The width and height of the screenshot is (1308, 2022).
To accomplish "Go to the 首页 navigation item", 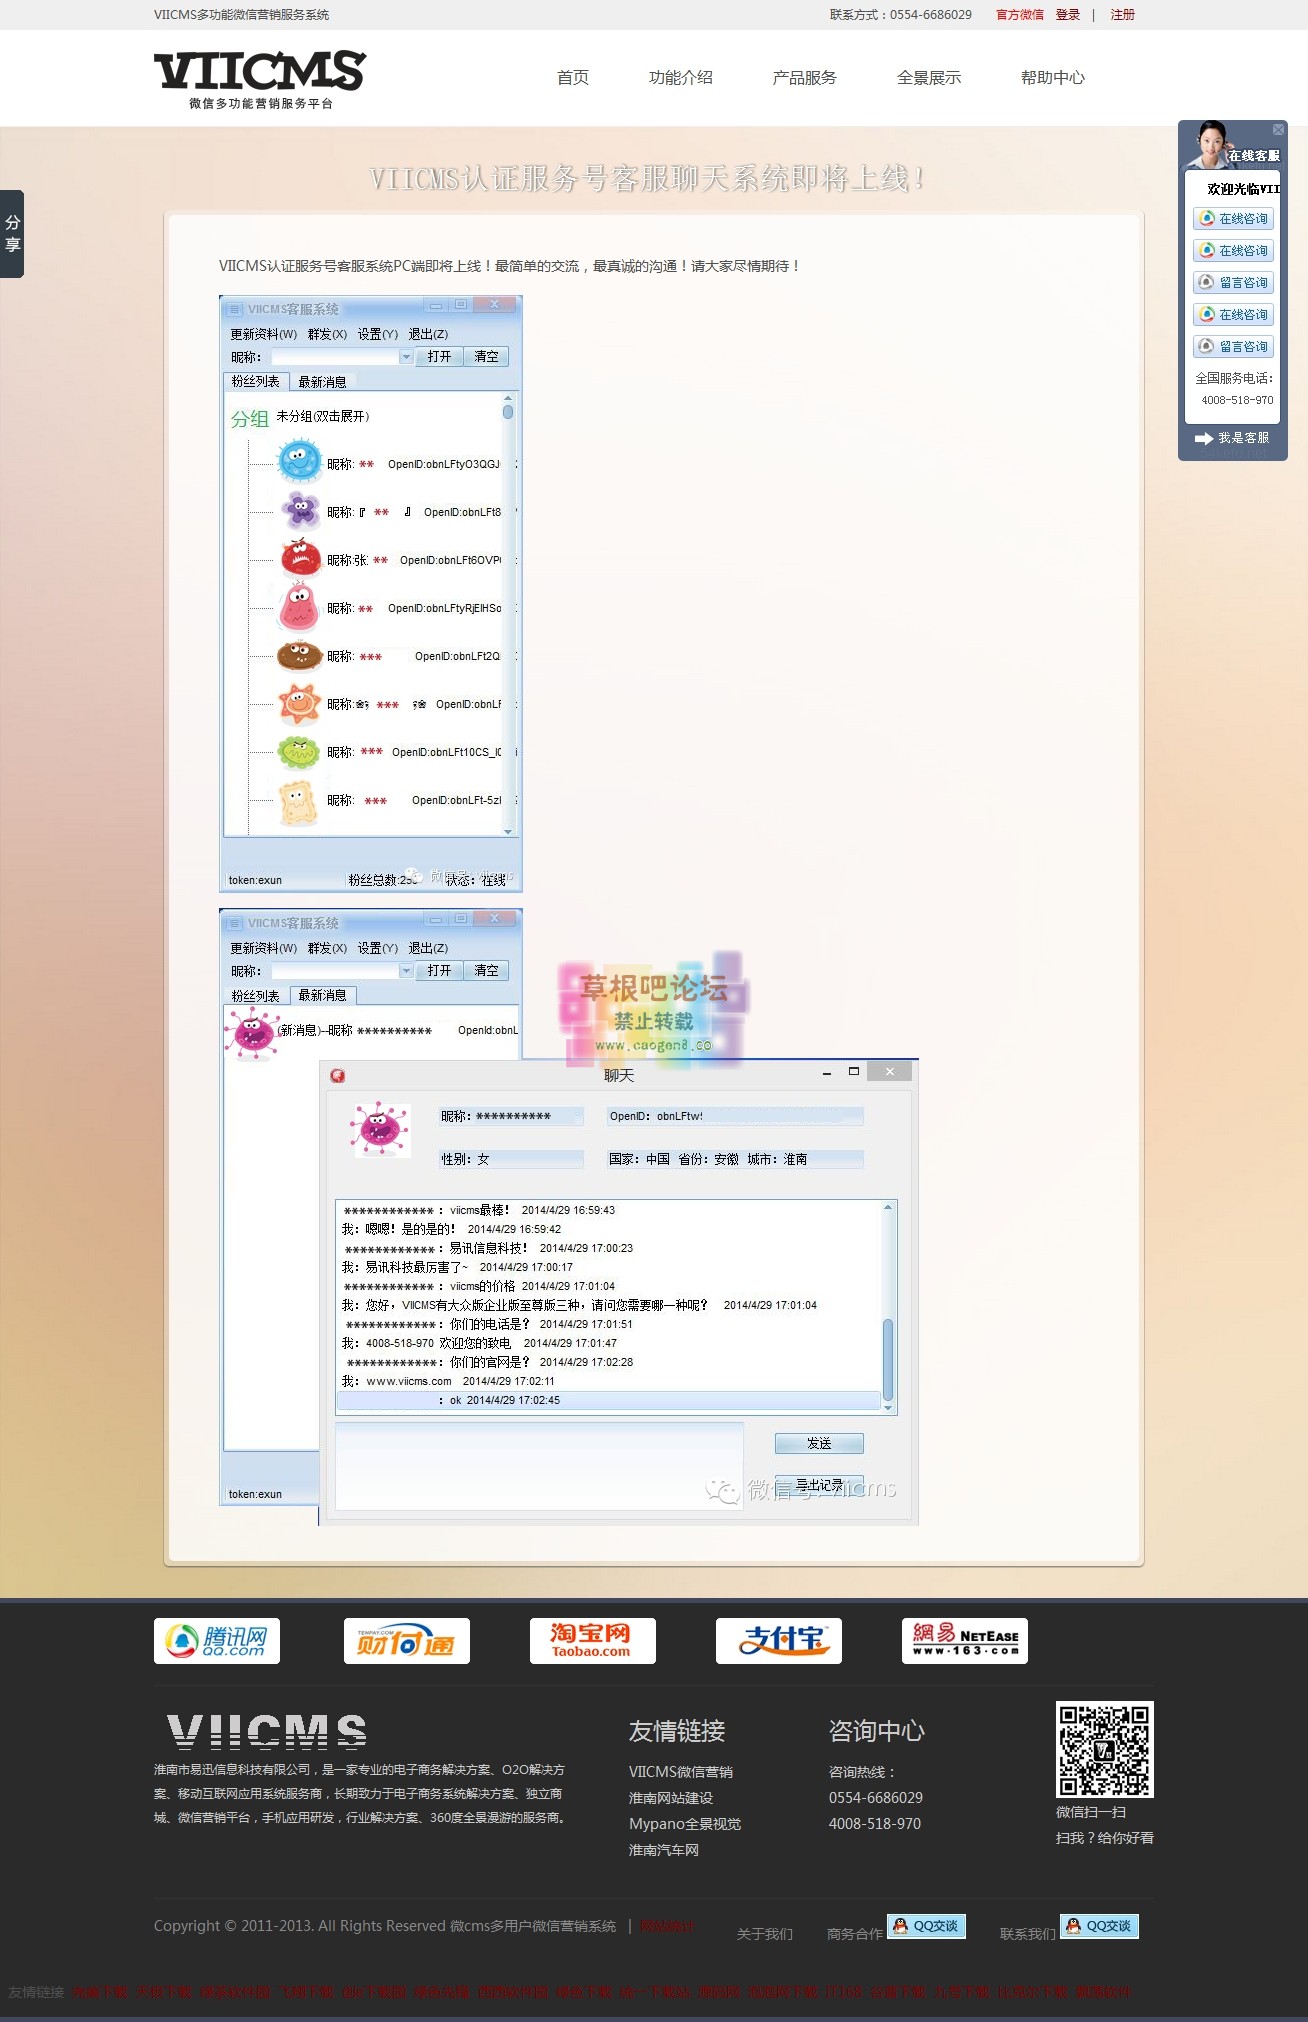I will tap(573, 78).
